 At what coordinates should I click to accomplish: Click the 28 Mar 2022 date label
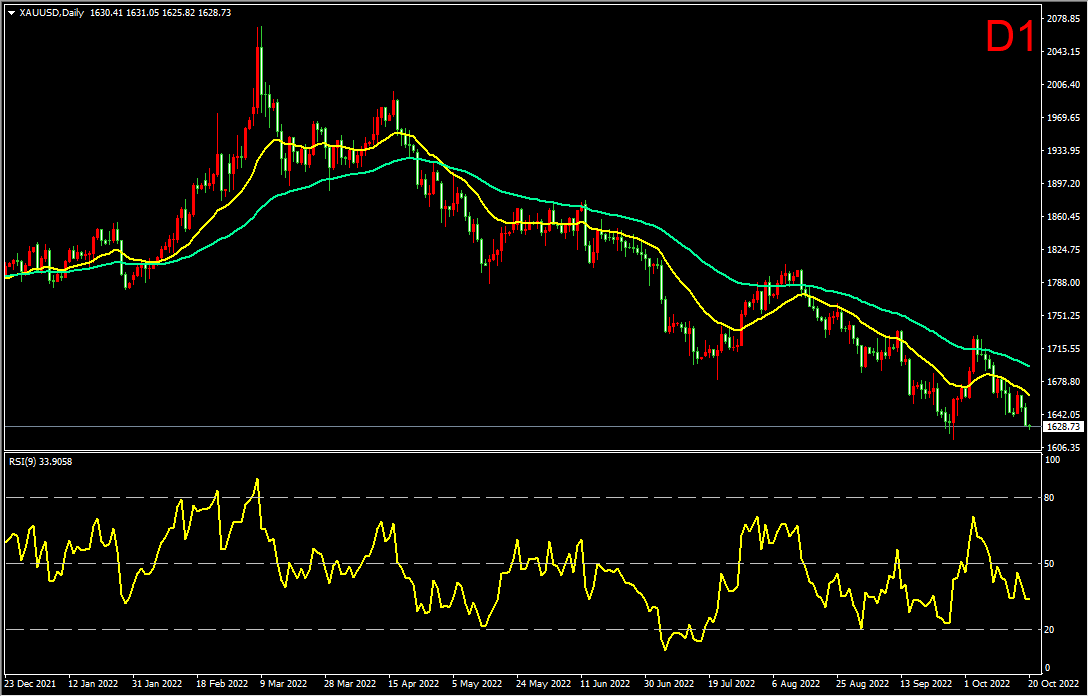(x=351, y=684)
